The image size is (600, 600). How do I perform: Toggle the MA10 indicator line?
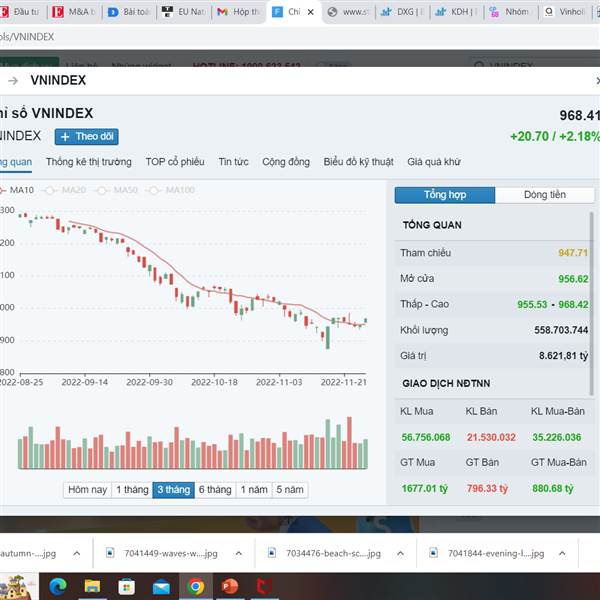pyautogui.click(x=17, y=190)
